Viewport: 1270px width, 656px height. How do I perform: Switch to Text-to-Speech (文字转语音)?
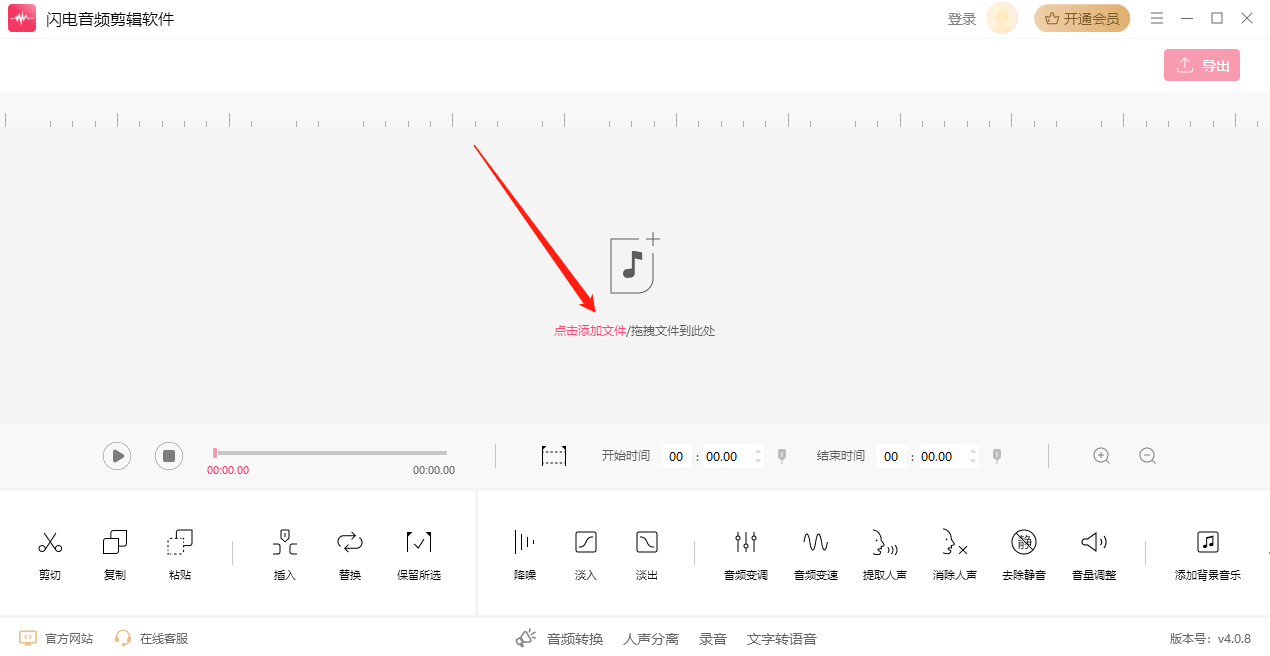[781, 639]
